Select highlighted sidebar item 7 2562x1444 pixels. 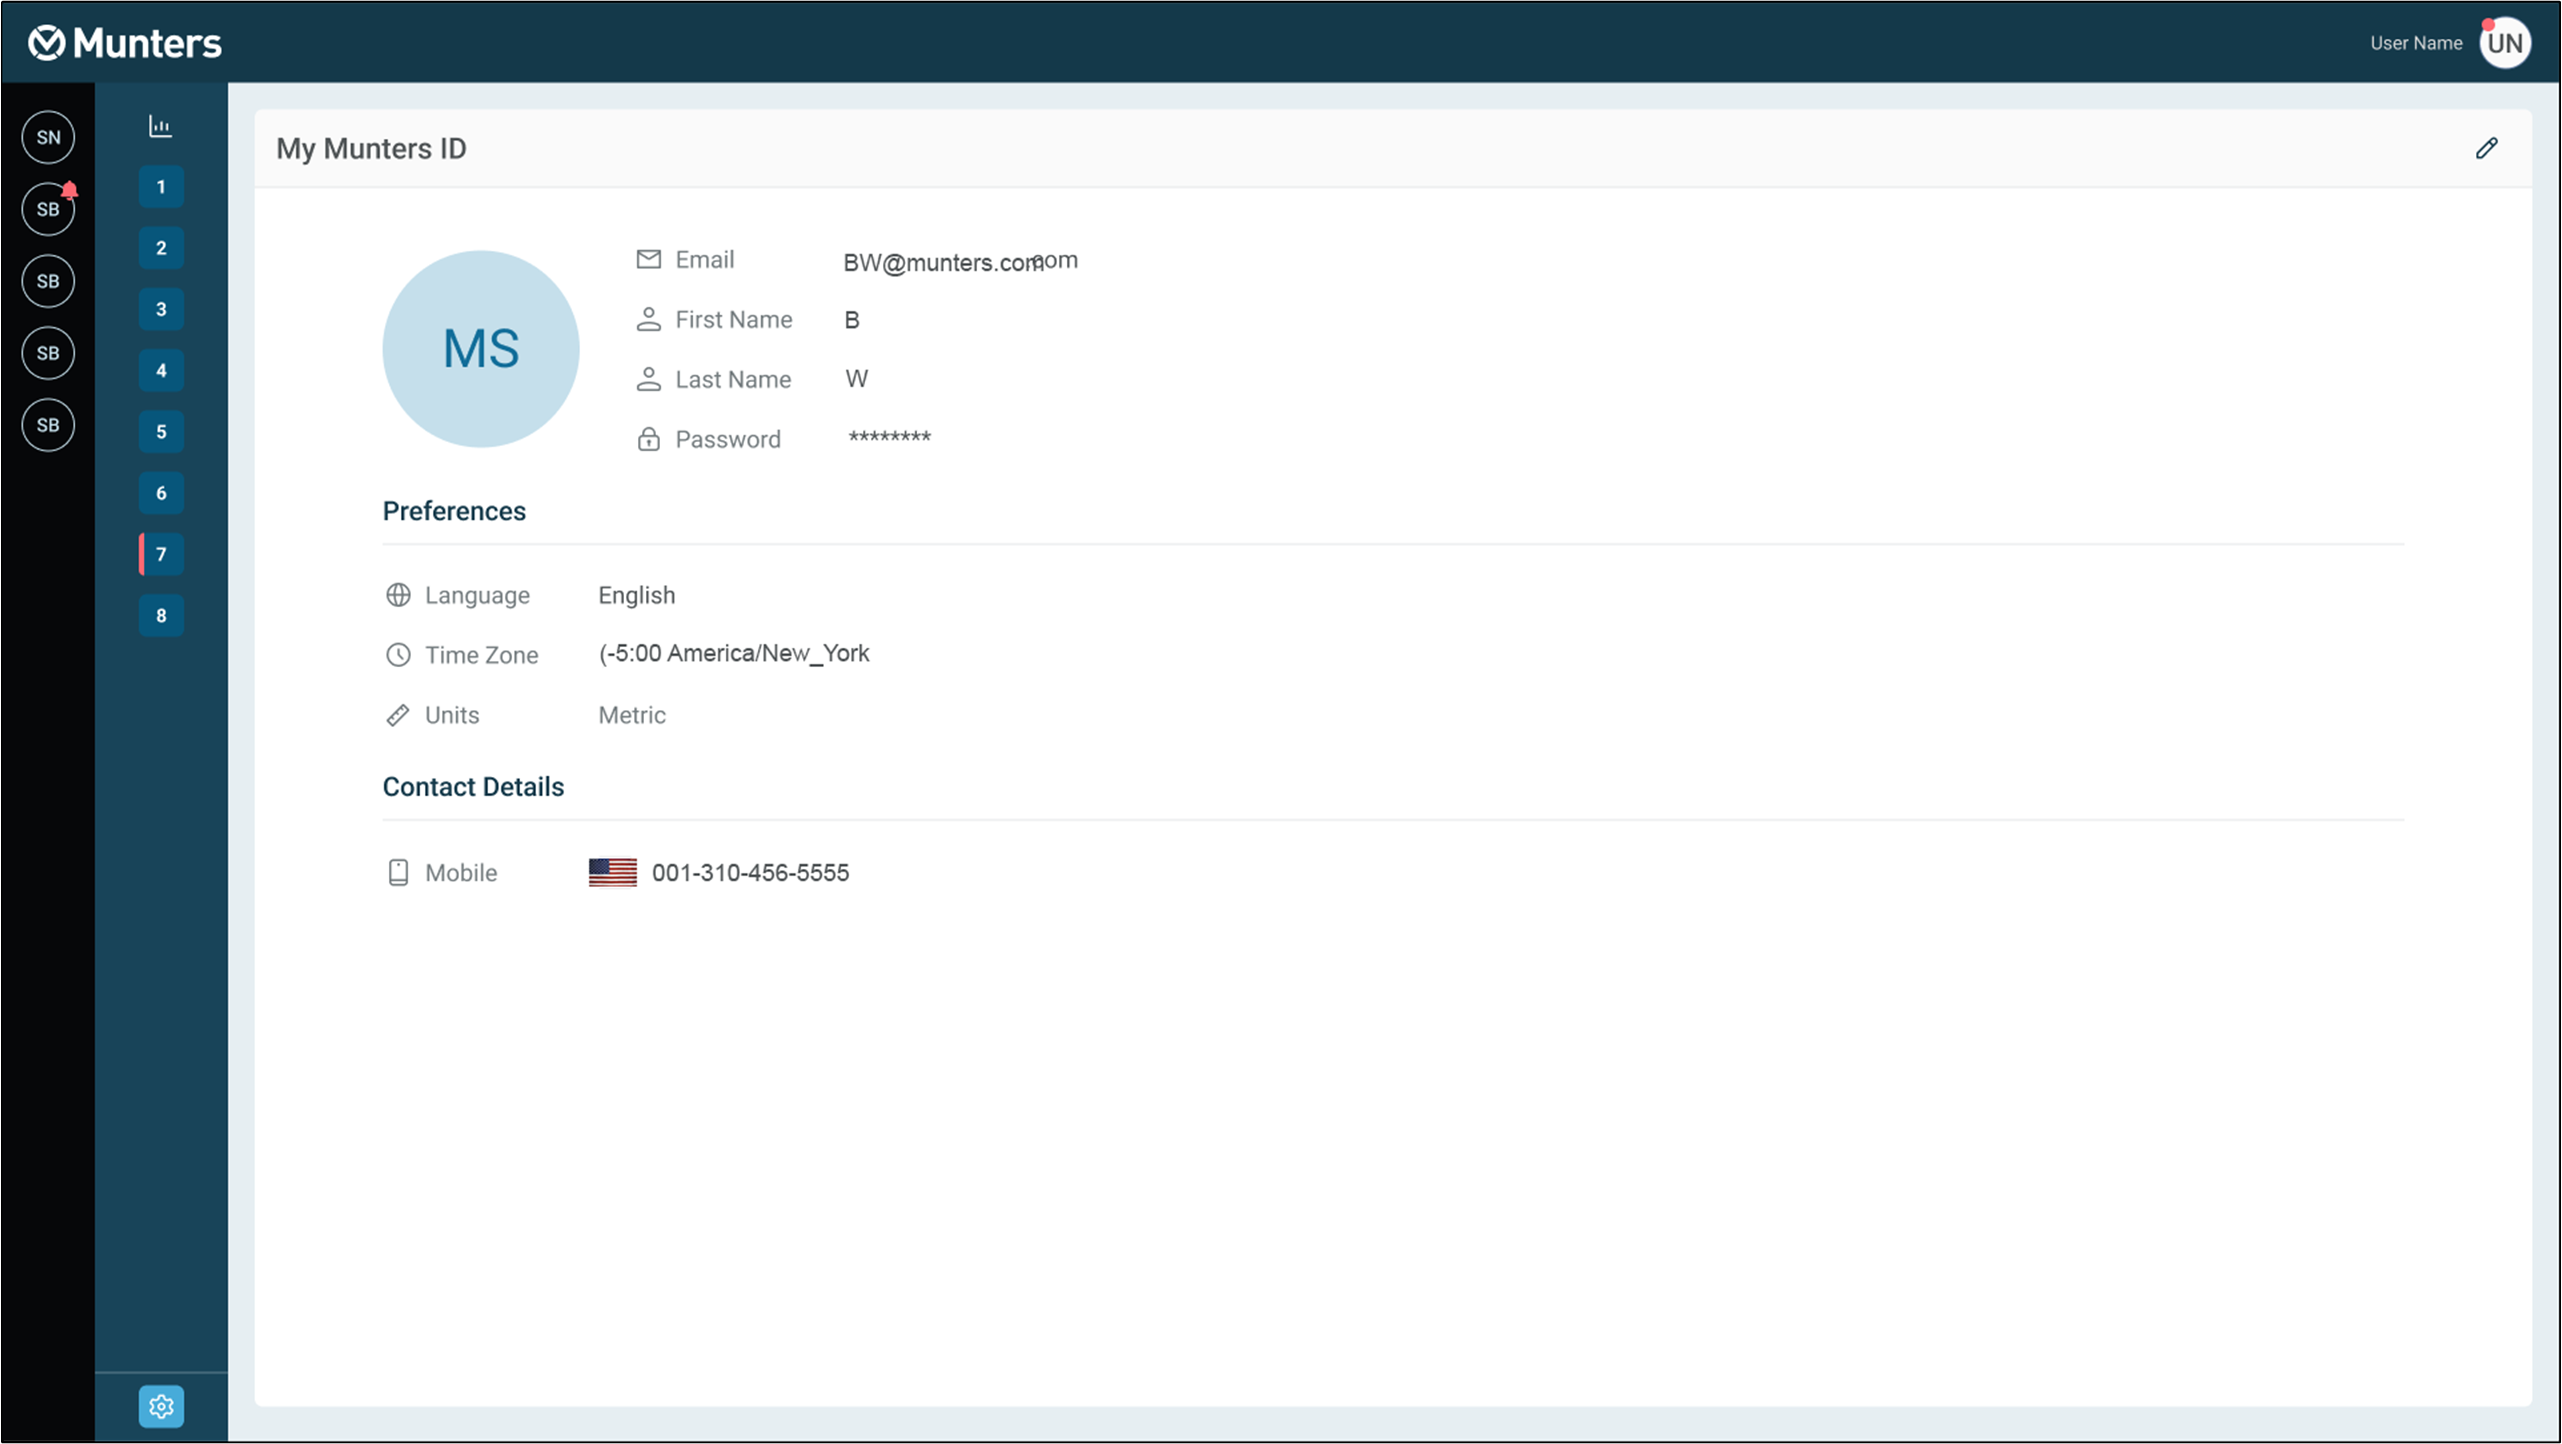pyautogui.click(x=161, y=554)
